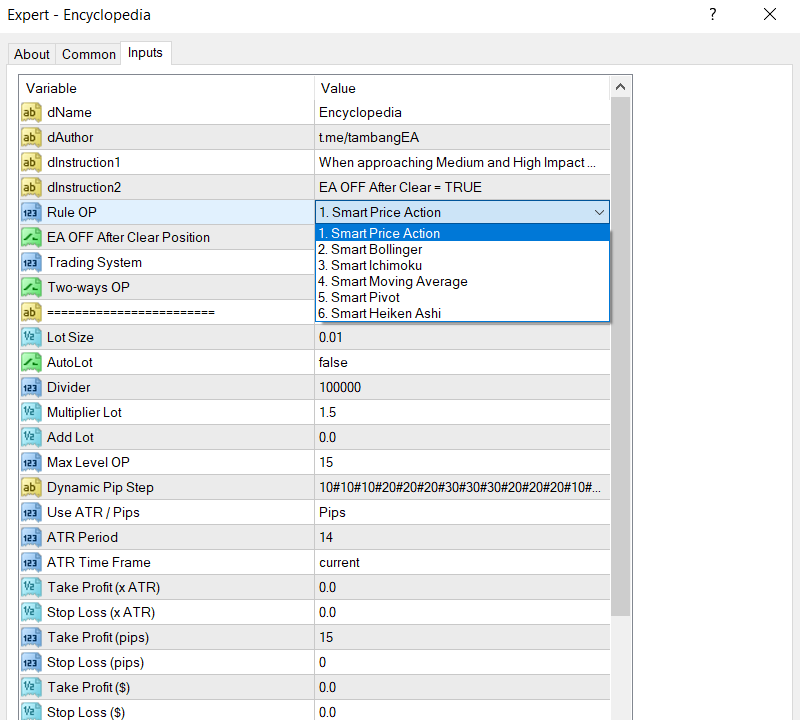
Task: Edit the ATR Period value 14
Action: 462,537
